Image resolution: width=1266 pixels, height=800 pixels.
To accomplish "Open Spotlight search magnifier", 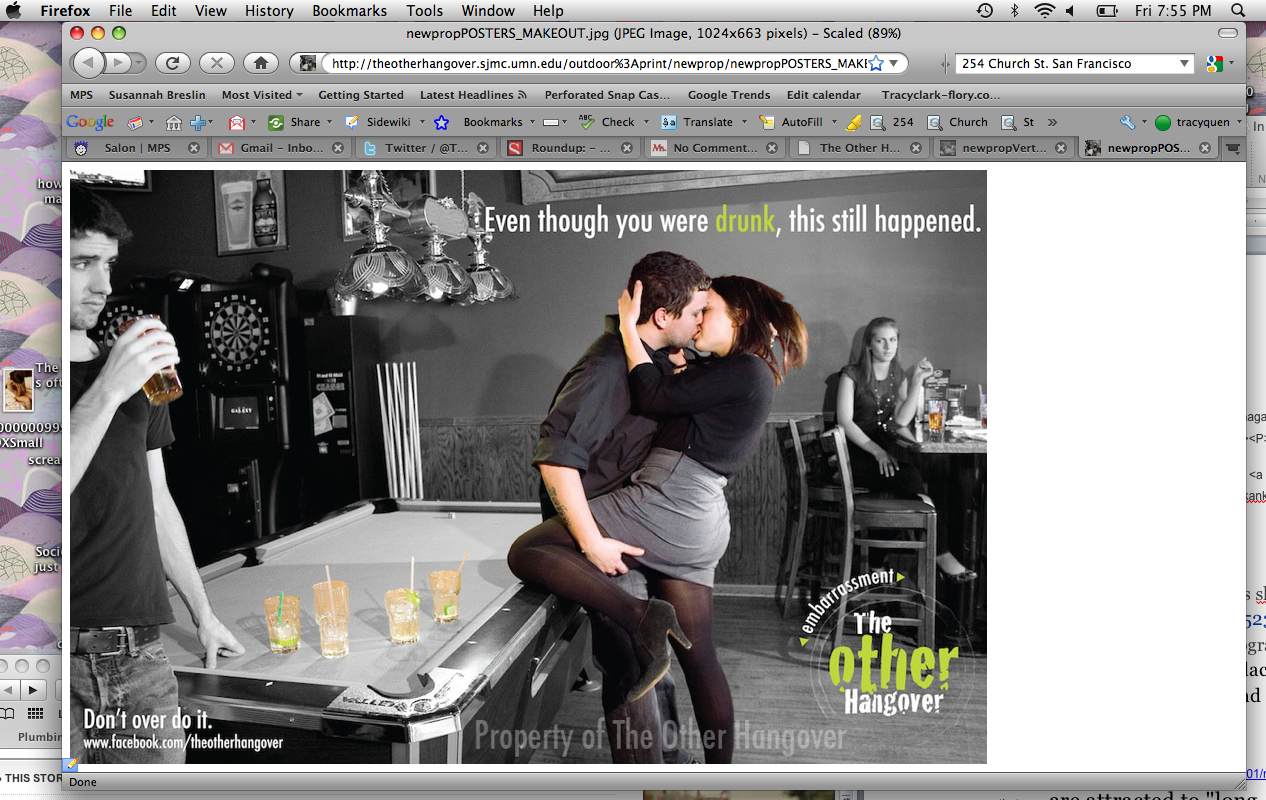I will coord(1240,11).
